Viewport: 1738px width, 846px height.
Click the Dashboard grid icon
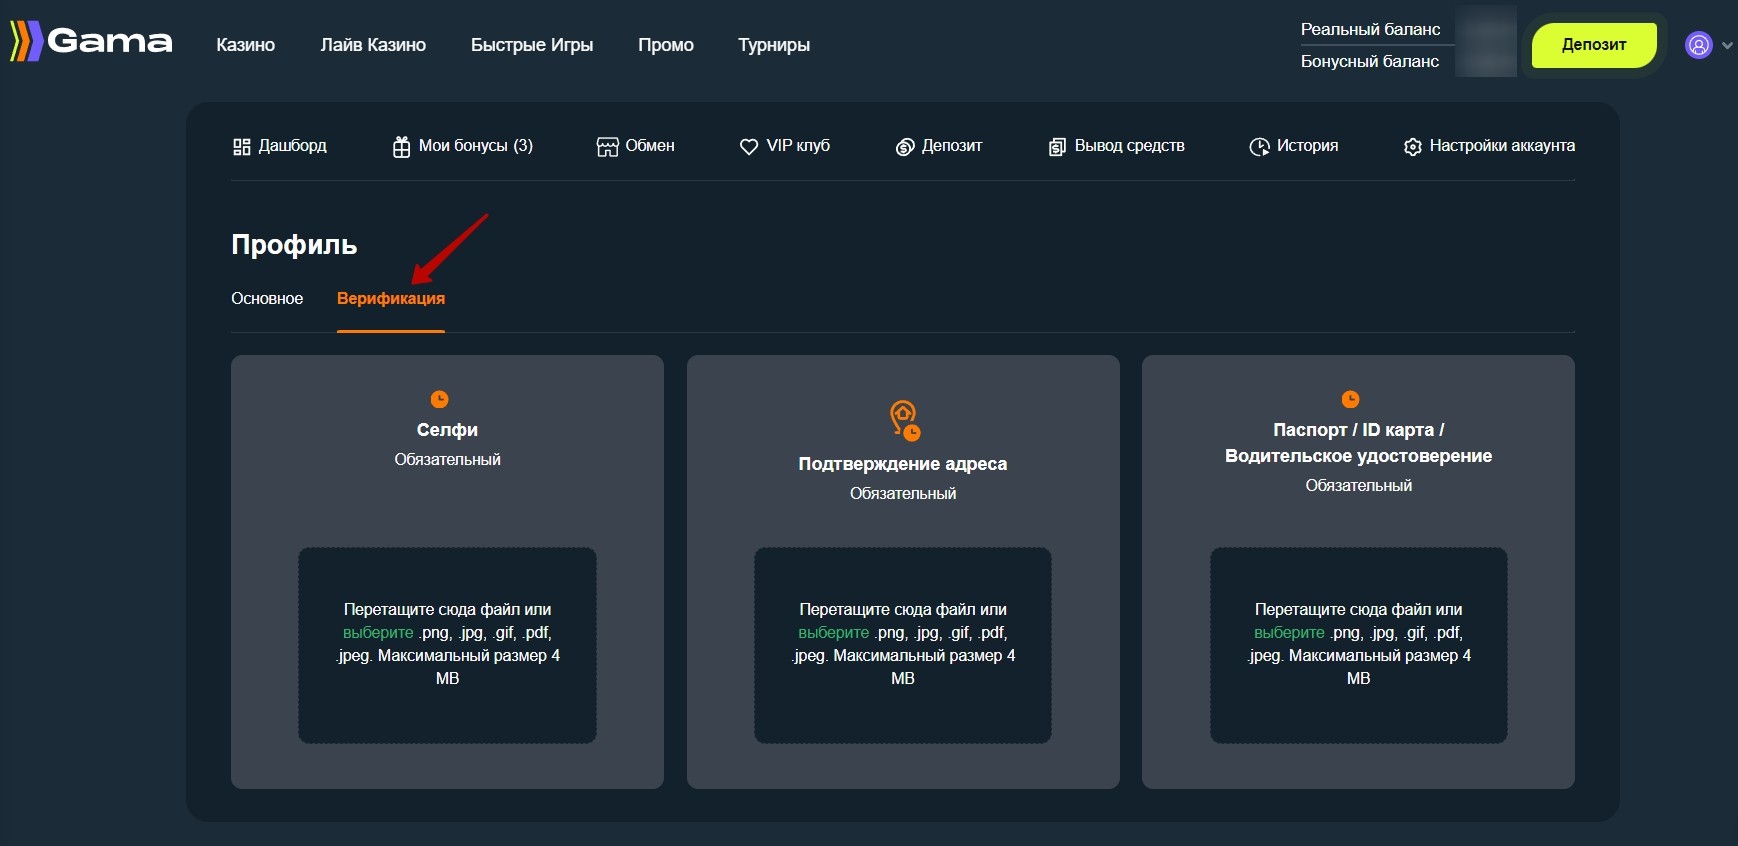(x=241, y=147)
